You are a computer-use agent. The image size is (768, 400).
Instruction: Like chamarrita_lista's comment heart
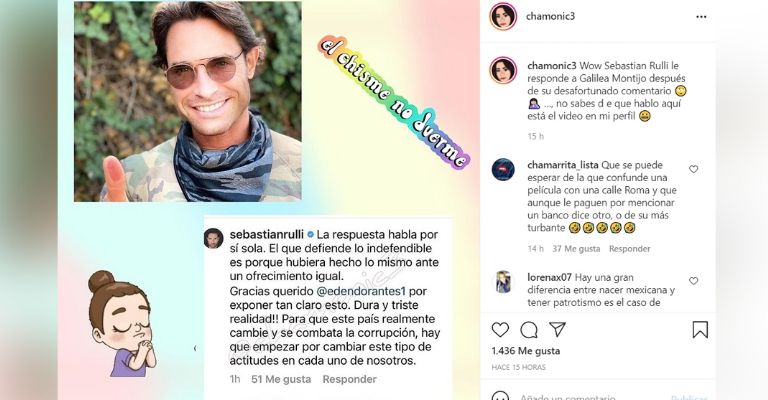pos(694,169)
